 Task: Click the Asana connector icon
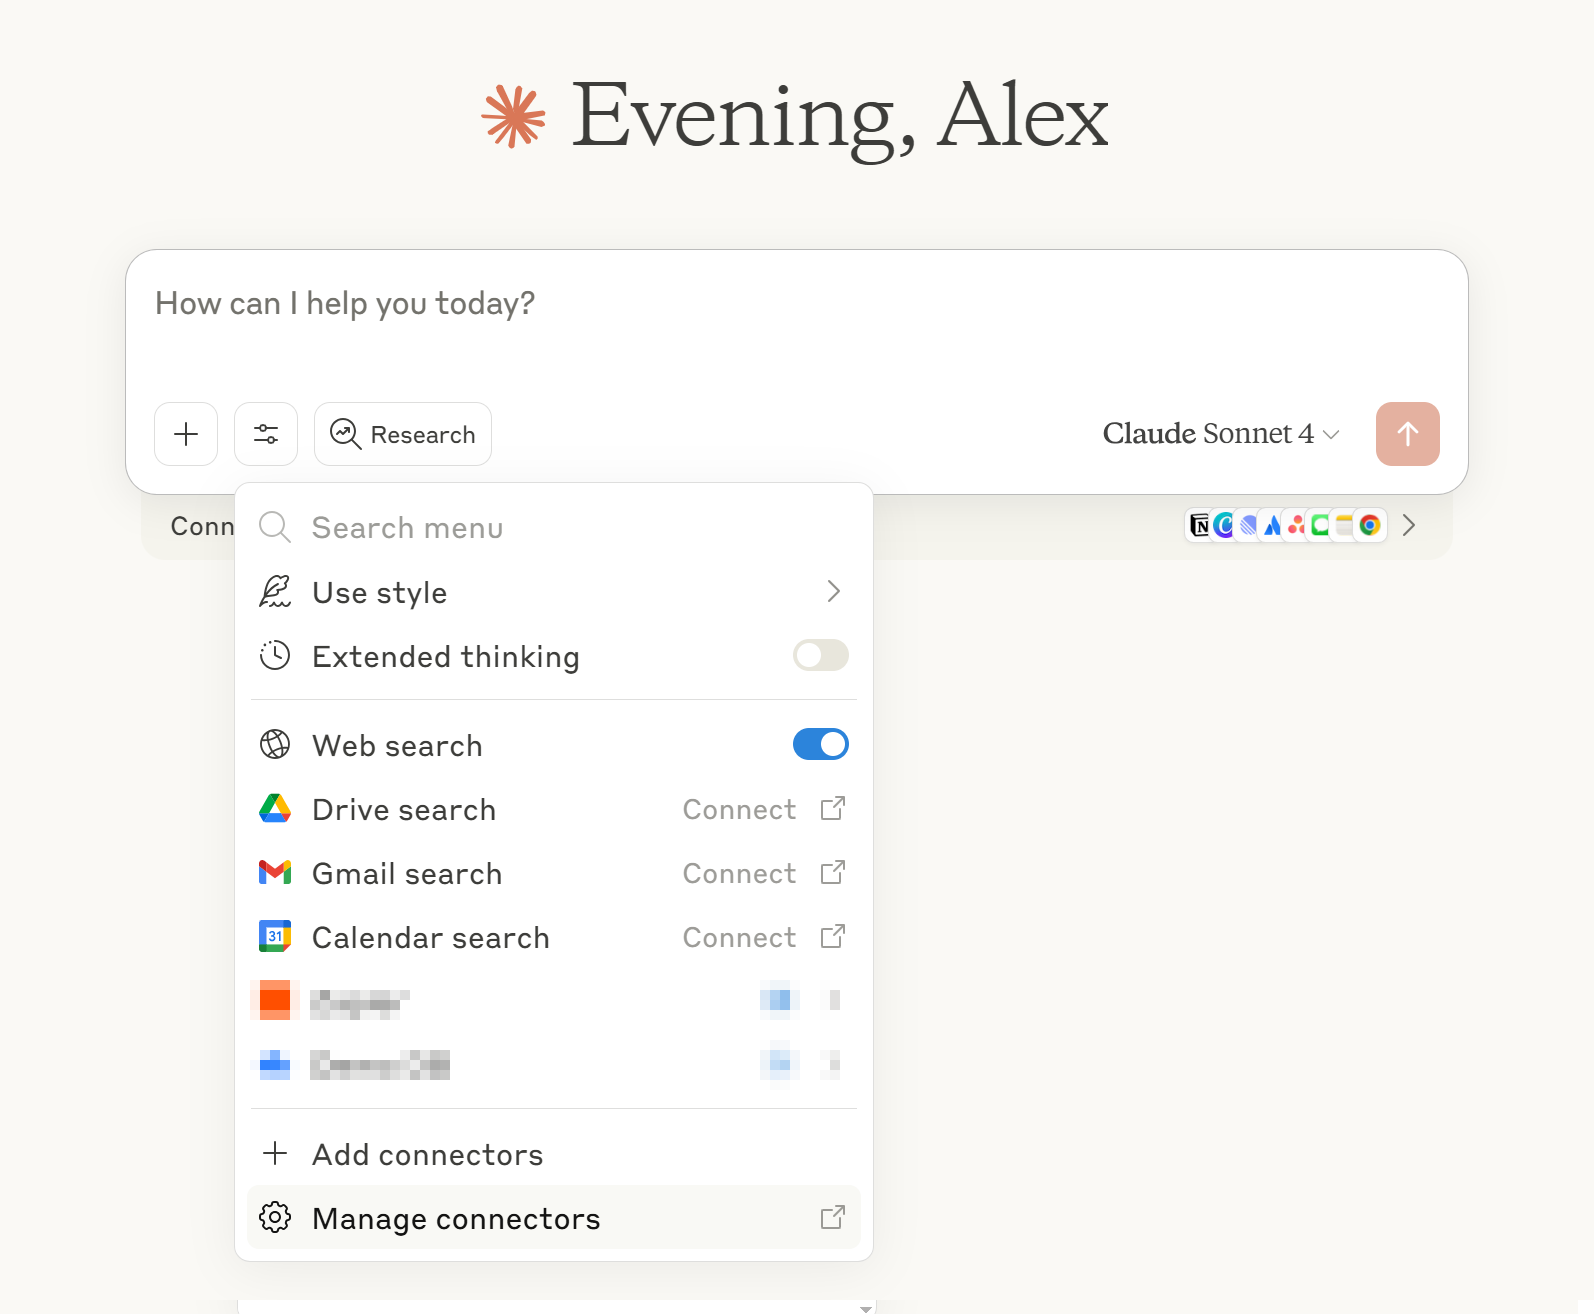click(1296, 525)
